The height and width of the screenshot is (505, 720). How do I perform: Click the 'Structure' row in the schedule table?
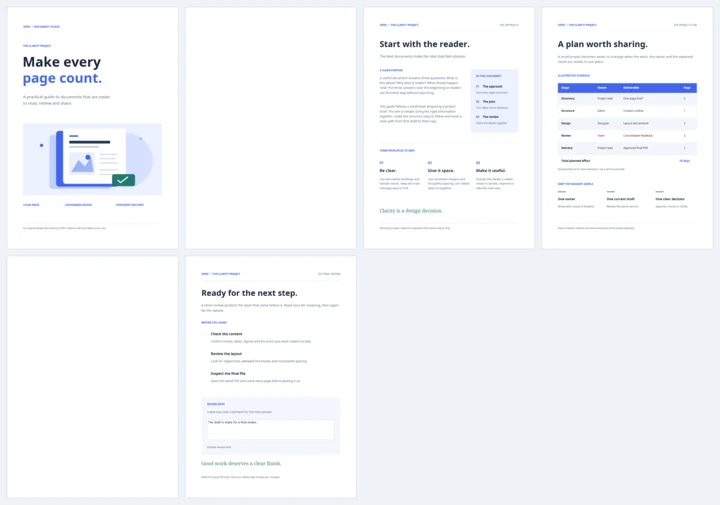(627, 111)
